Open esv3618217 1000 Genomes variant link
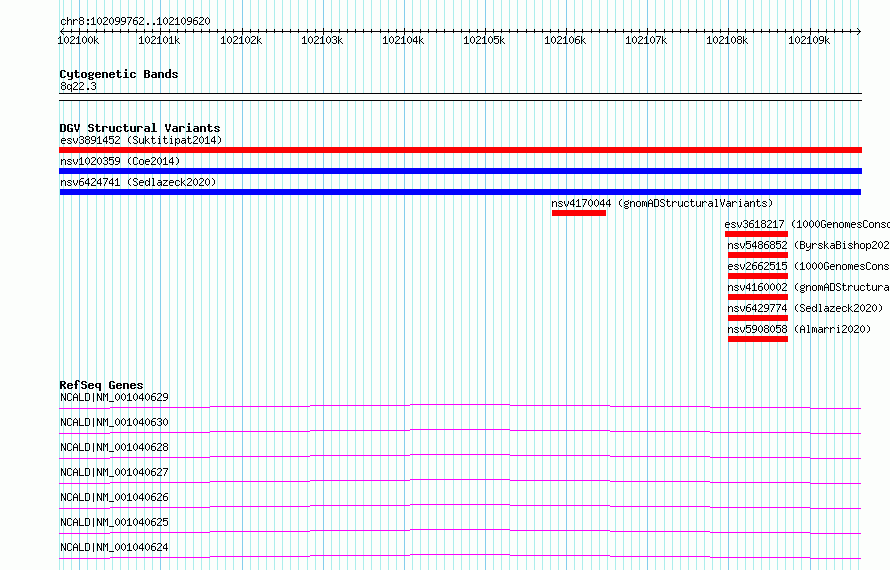 click(807, 224)
